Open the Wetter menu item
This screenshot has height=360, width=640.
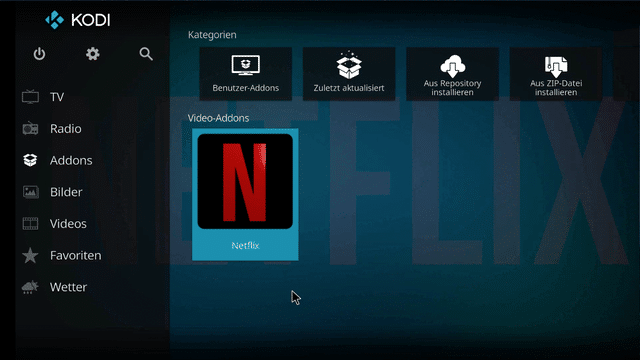coord(68,287)
